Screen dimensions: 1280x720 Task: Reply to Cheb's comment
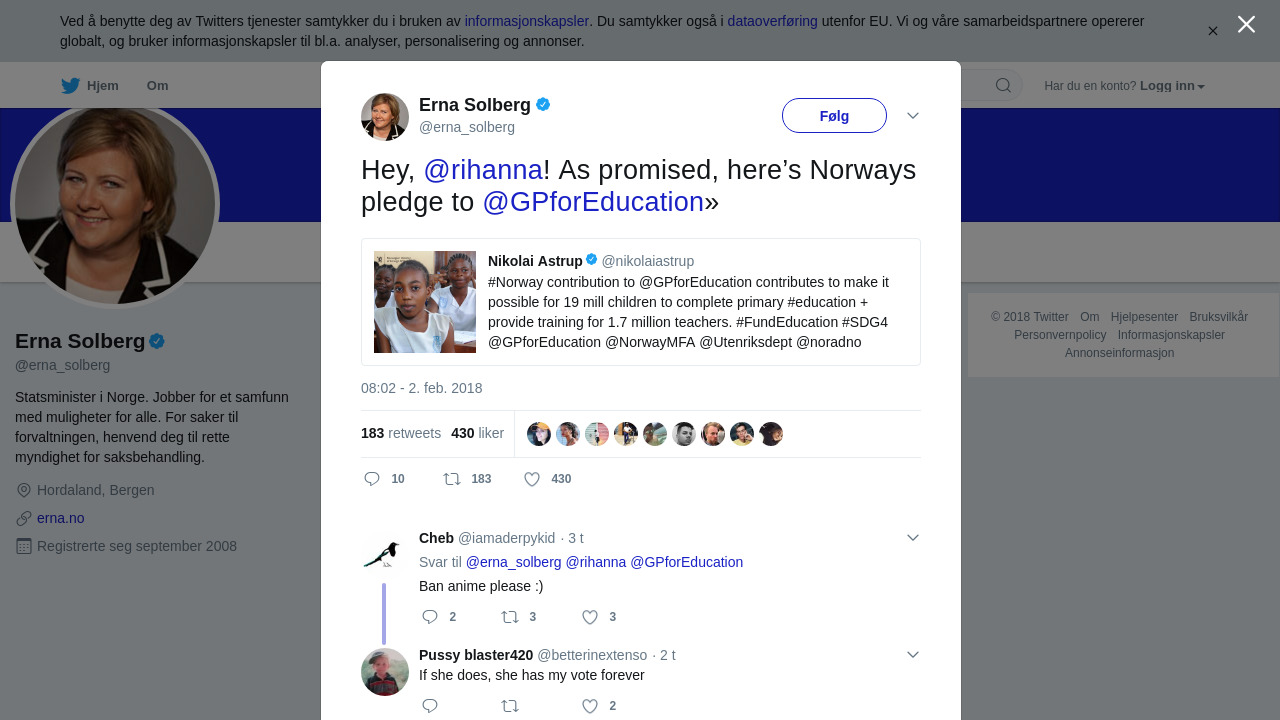coord(430,617)
